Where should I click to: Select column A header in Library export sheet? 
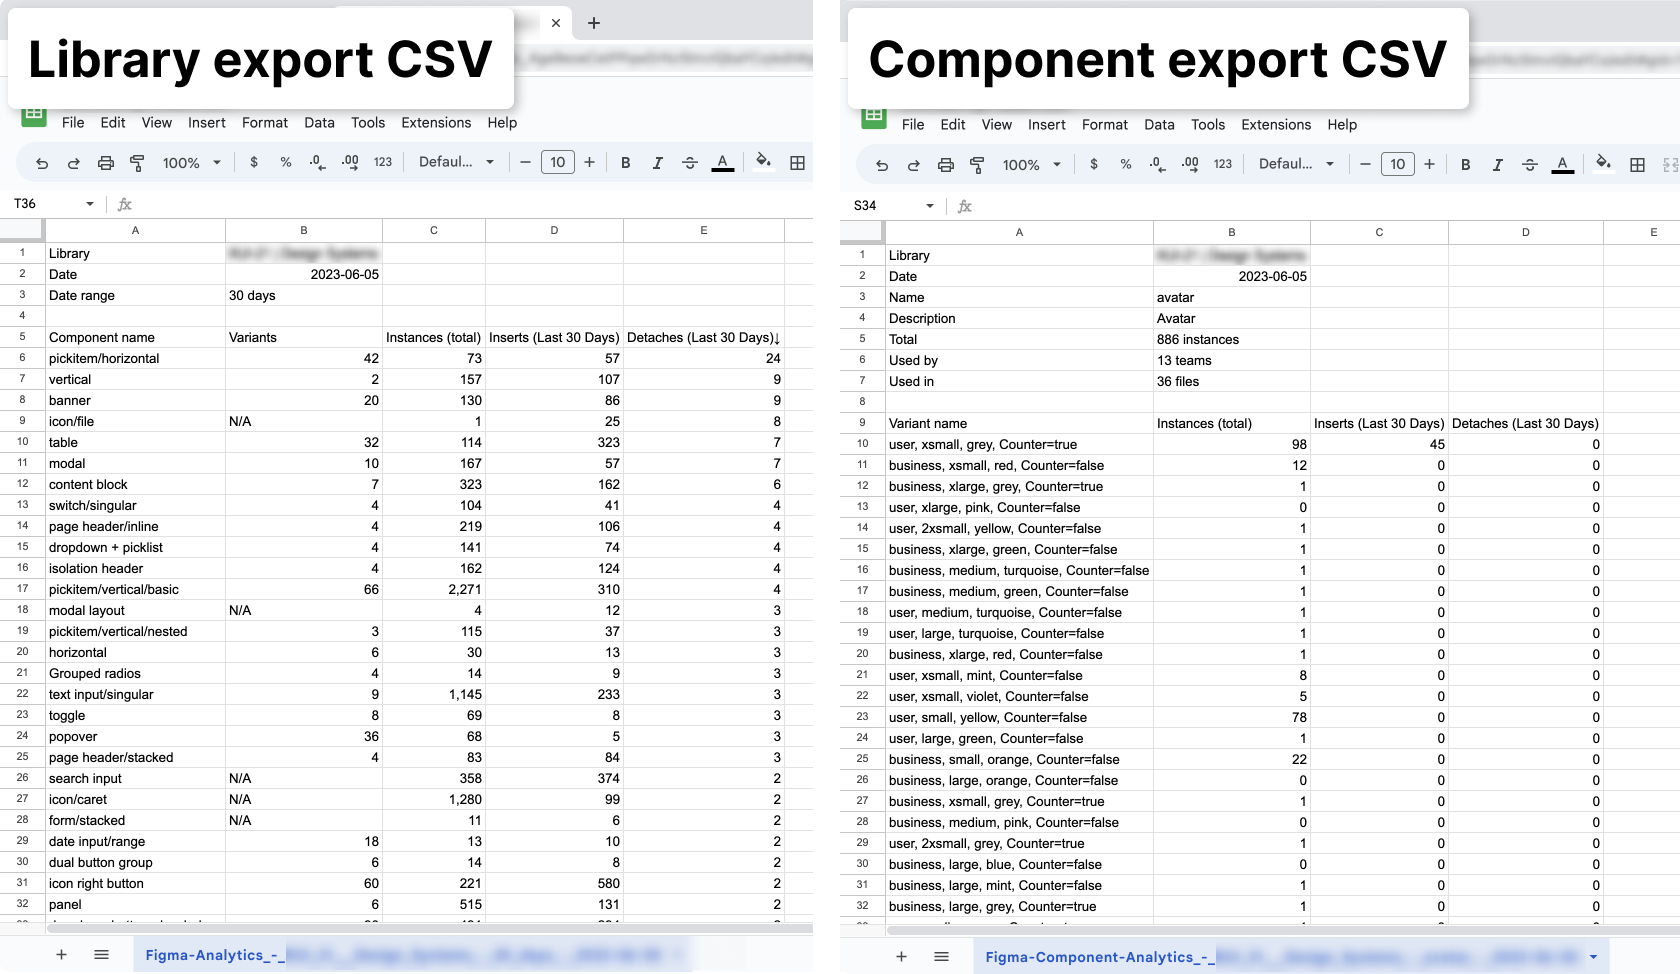point(135,230)
